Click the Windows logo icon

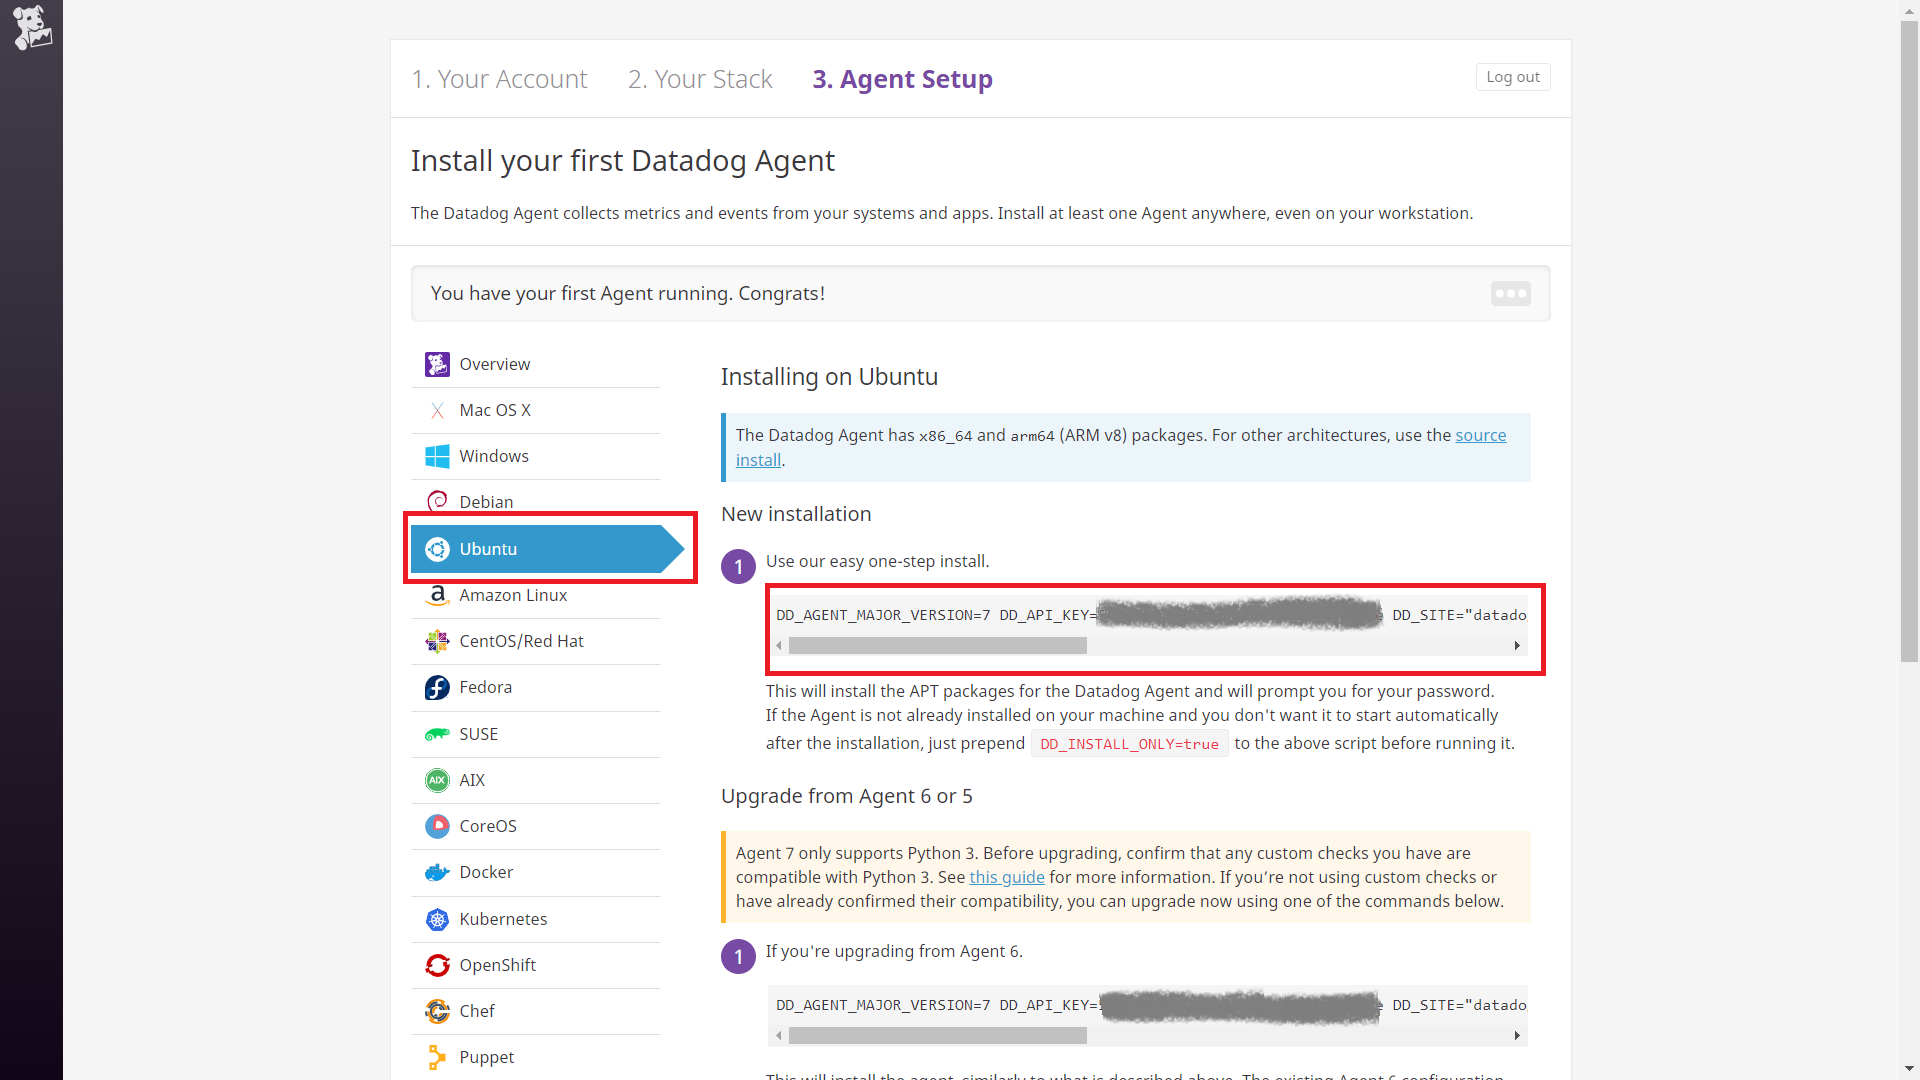point(437,457)
